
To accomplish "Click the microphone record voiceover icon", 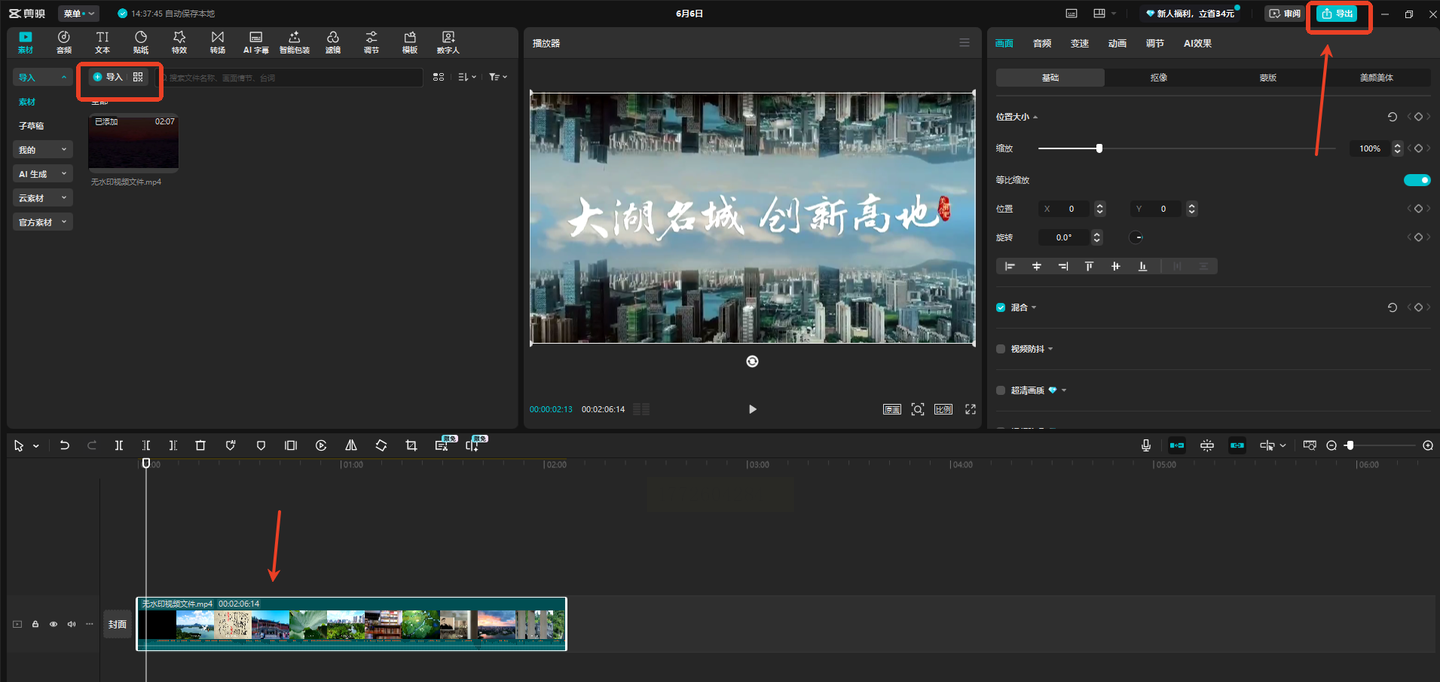I will click(1146, 446).
